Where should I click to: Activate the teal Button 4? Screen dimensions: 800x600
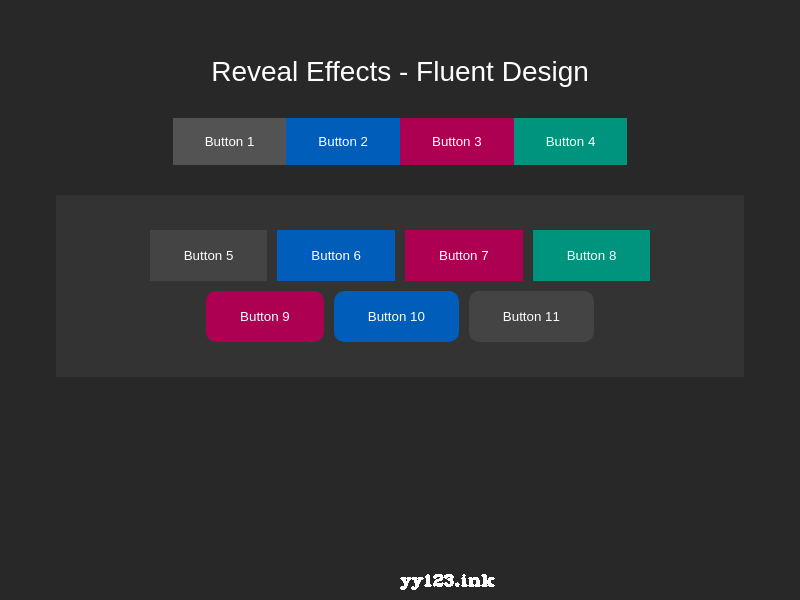pyautogui.click(x=570, y=141)
